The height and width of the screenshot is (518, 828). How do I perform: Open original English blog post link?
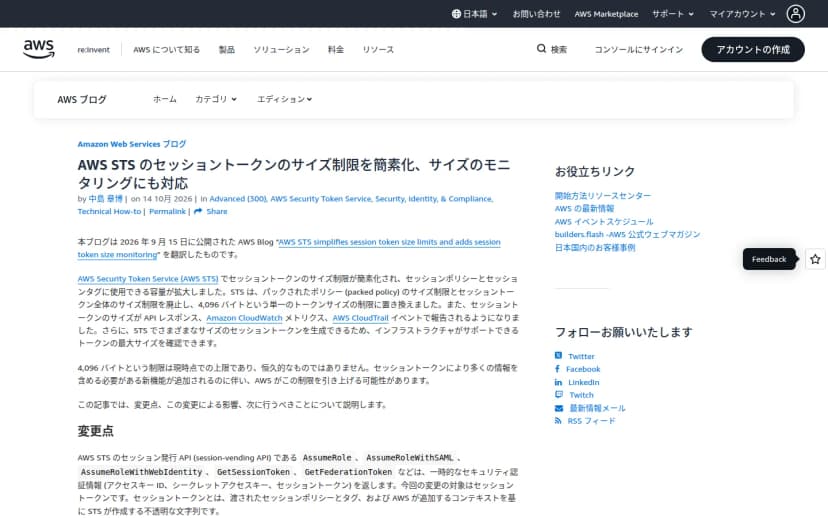pos(389,242)
